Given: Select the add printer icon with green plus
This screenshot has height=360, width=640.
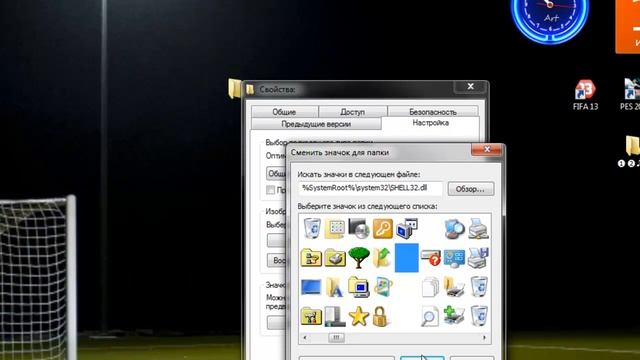Looking at the screenshot, I should 454,316.
